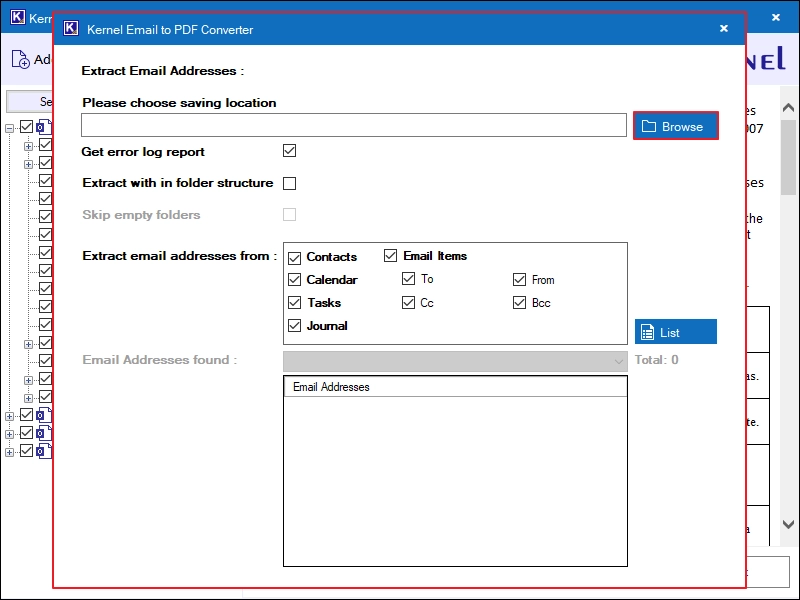Click the saving location input field
Screen dimensions: 800x600
coord(354,126)
